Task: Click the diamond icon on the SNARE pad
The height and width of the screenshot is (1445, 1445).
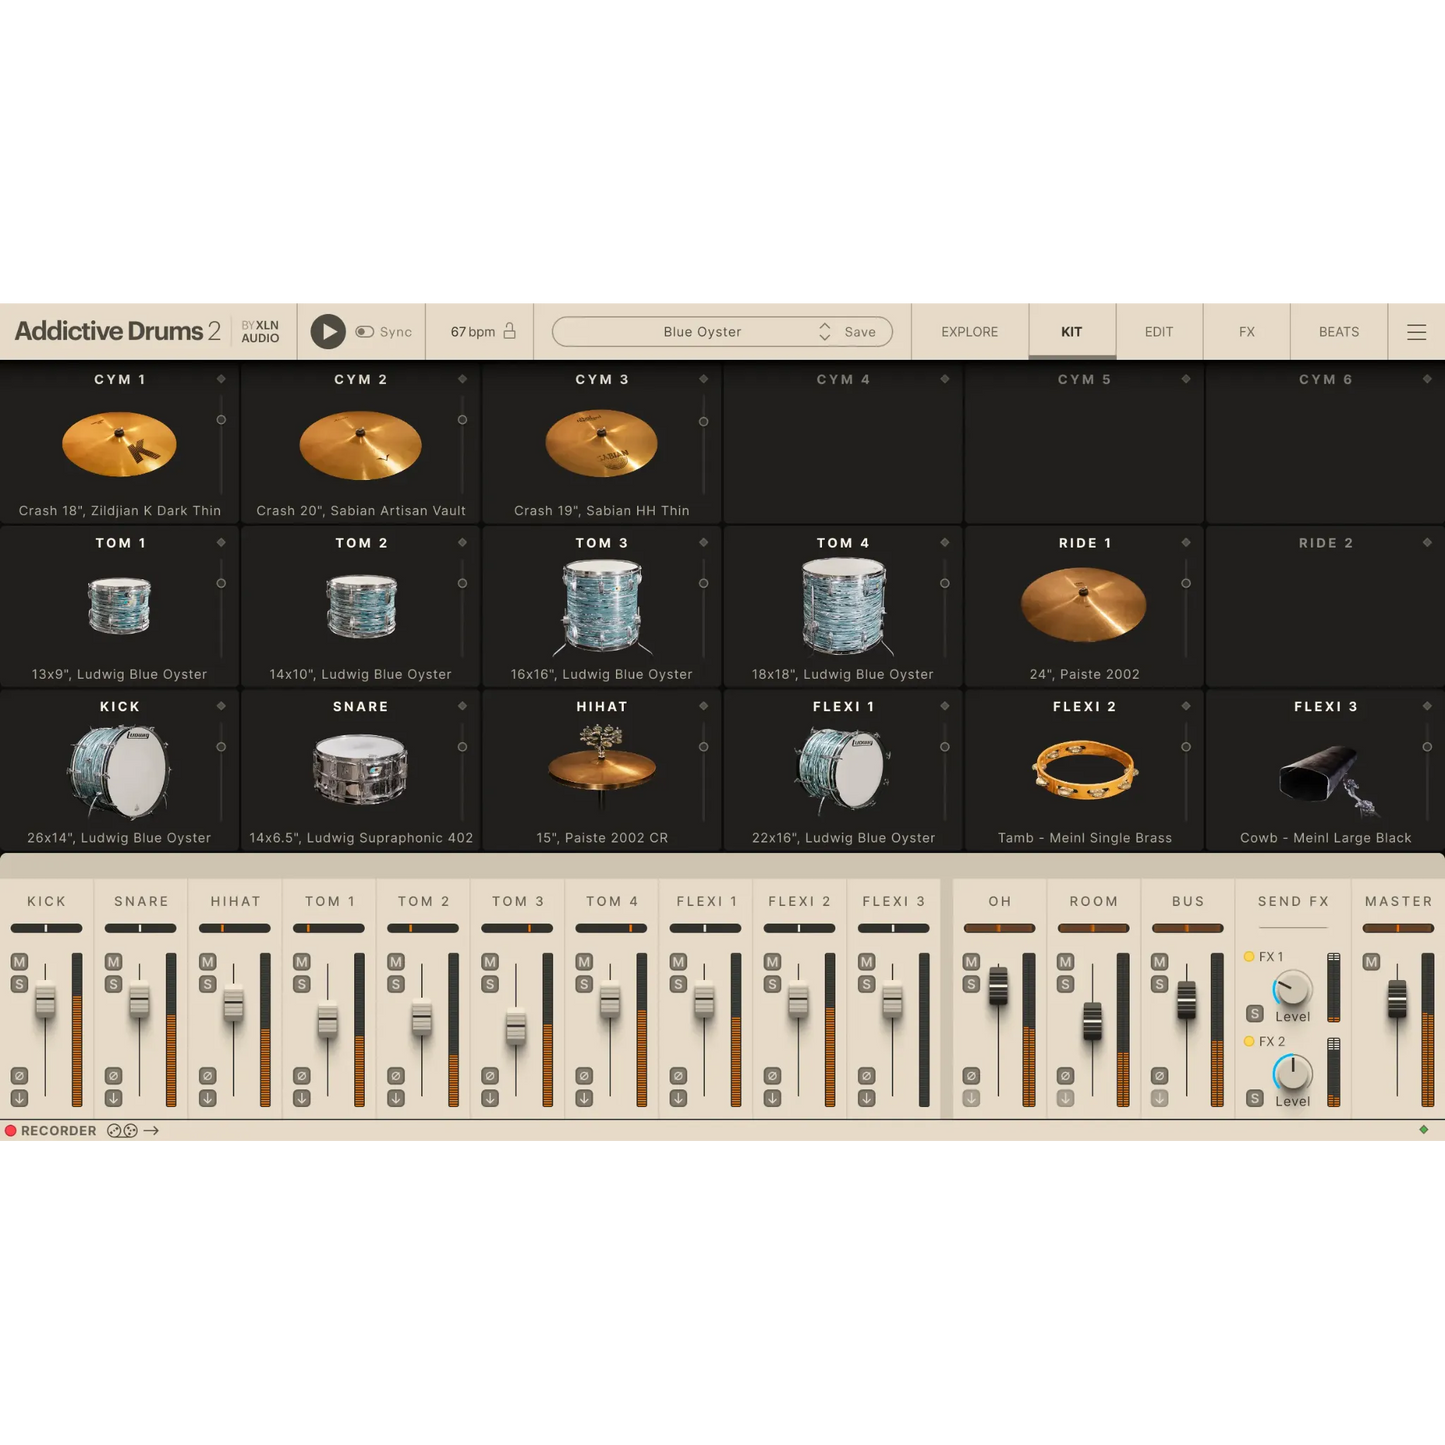Action: (x=462, y=706)
